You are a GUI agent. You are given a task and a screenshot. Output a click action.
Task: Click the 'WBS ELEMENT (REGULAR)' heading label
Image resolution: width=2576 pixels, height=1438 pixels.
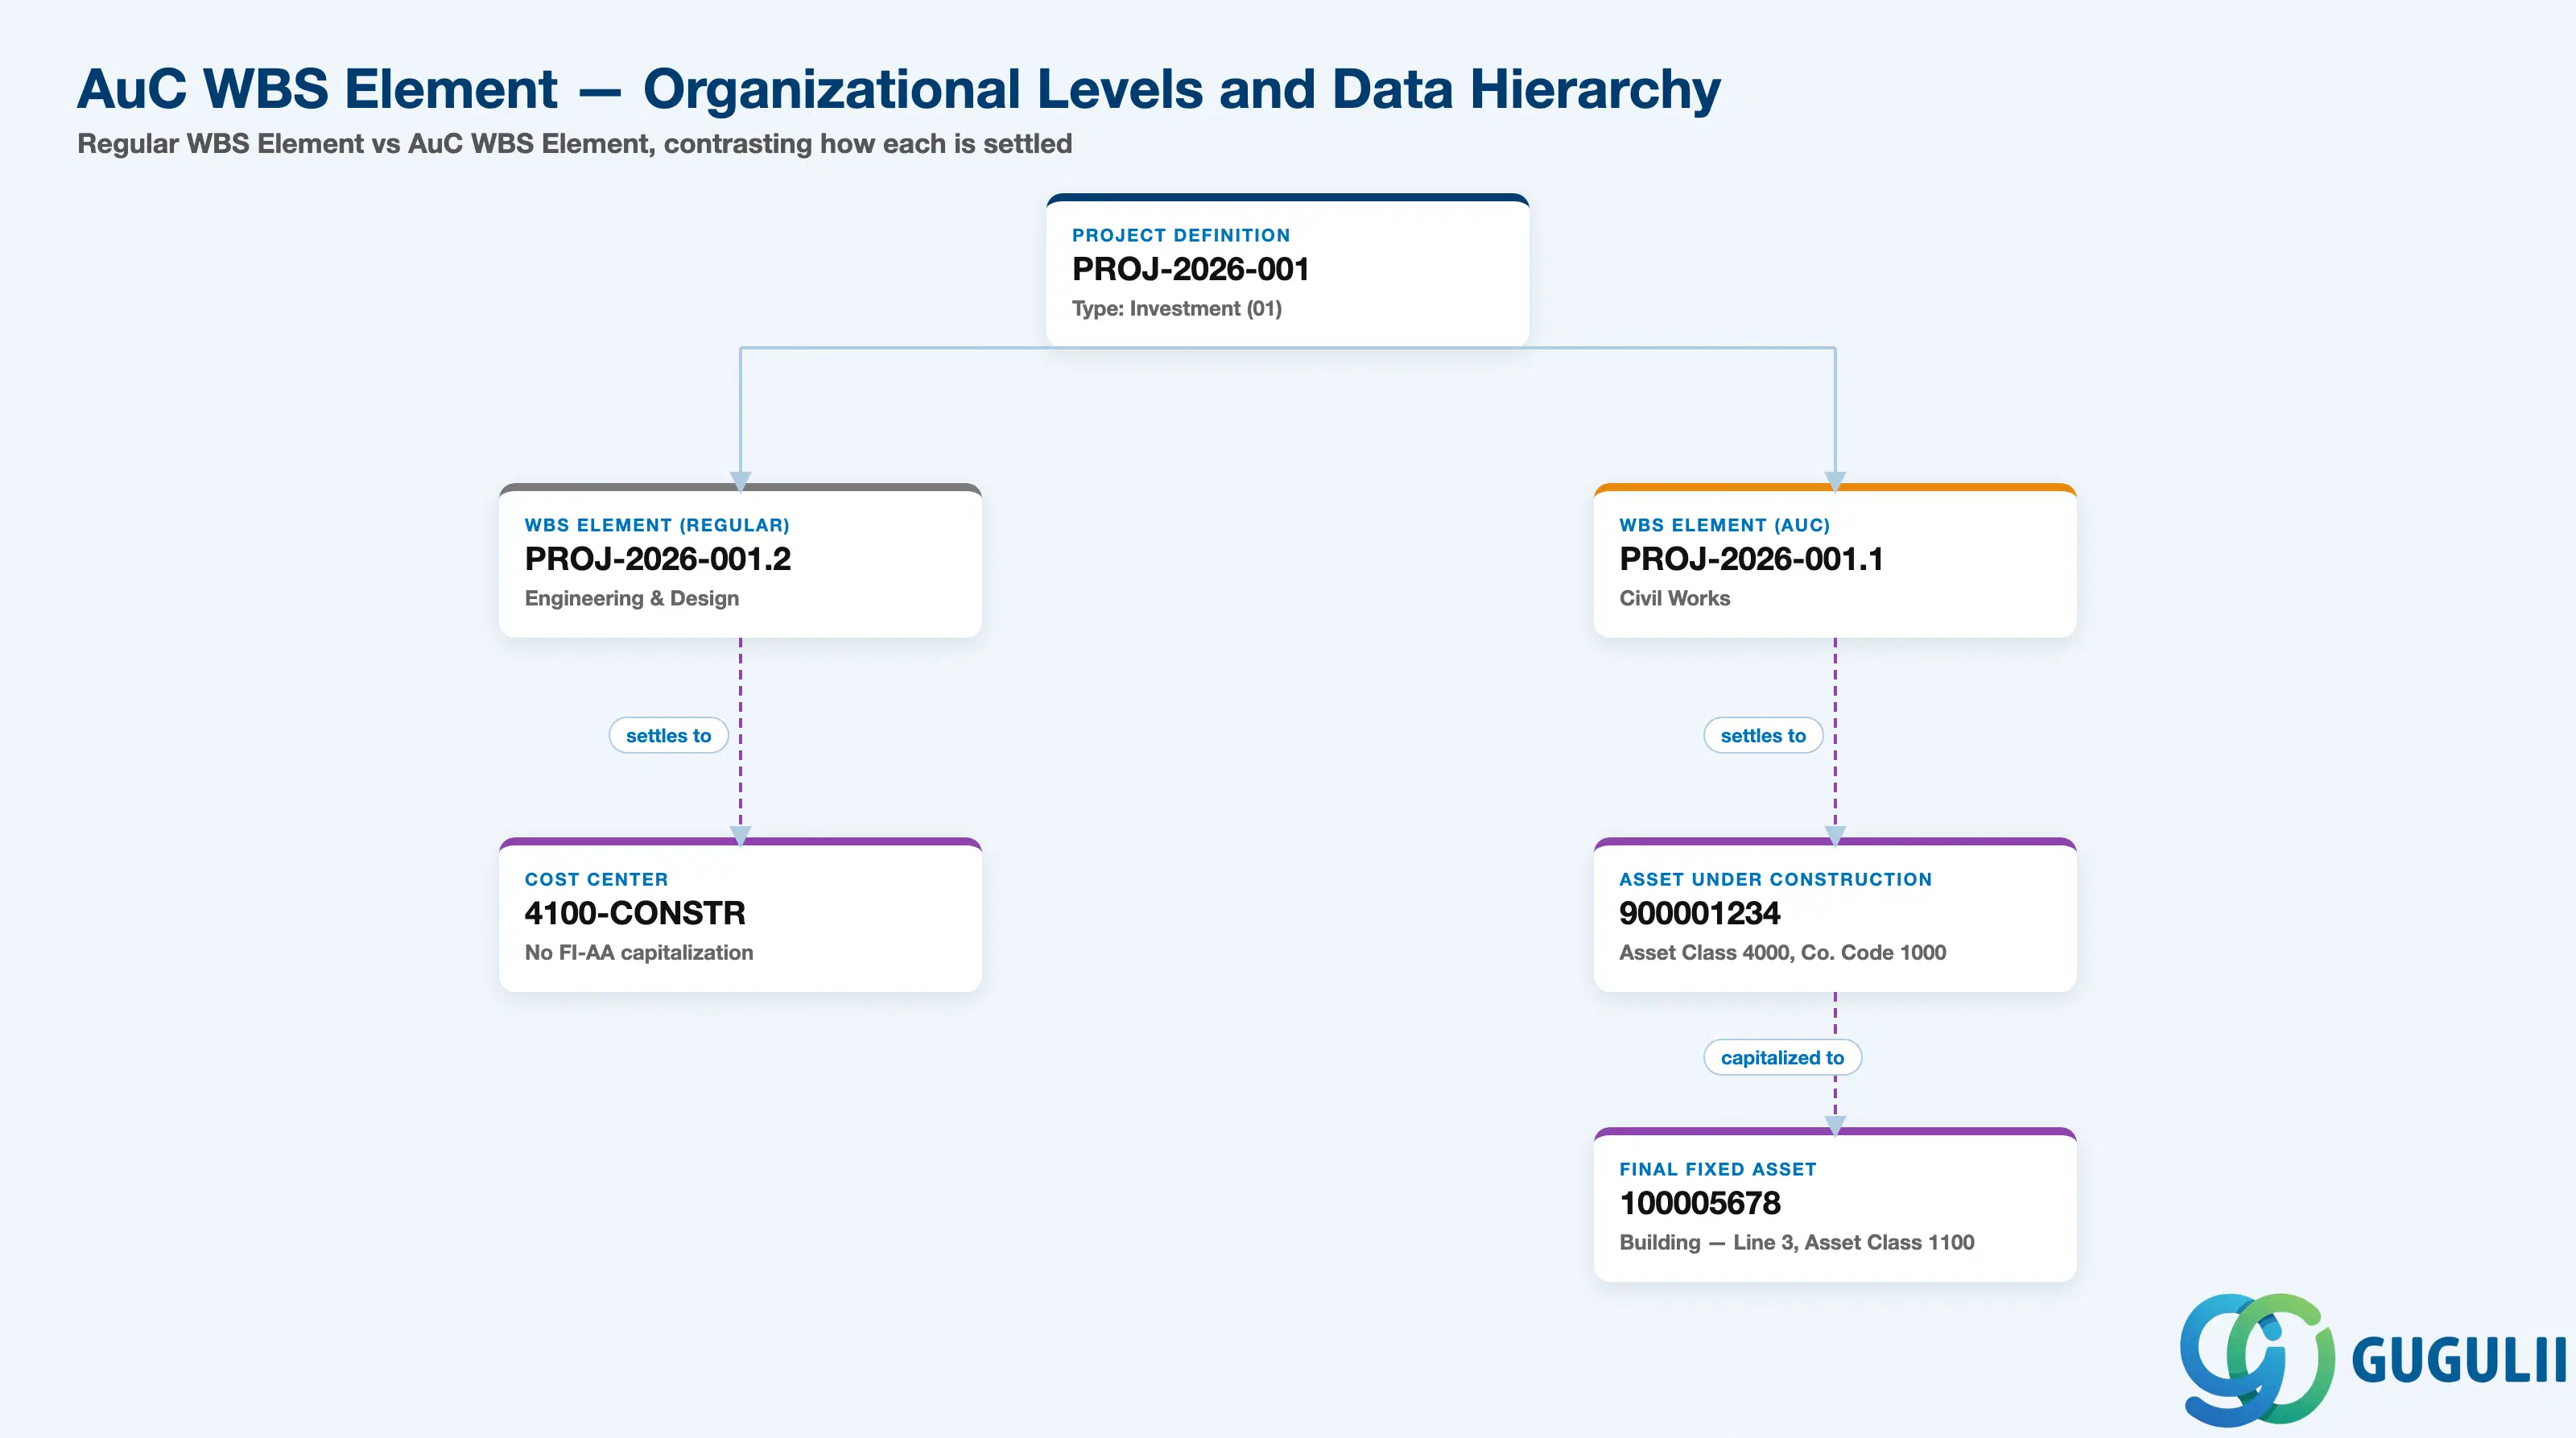click(x=657, y=525)
